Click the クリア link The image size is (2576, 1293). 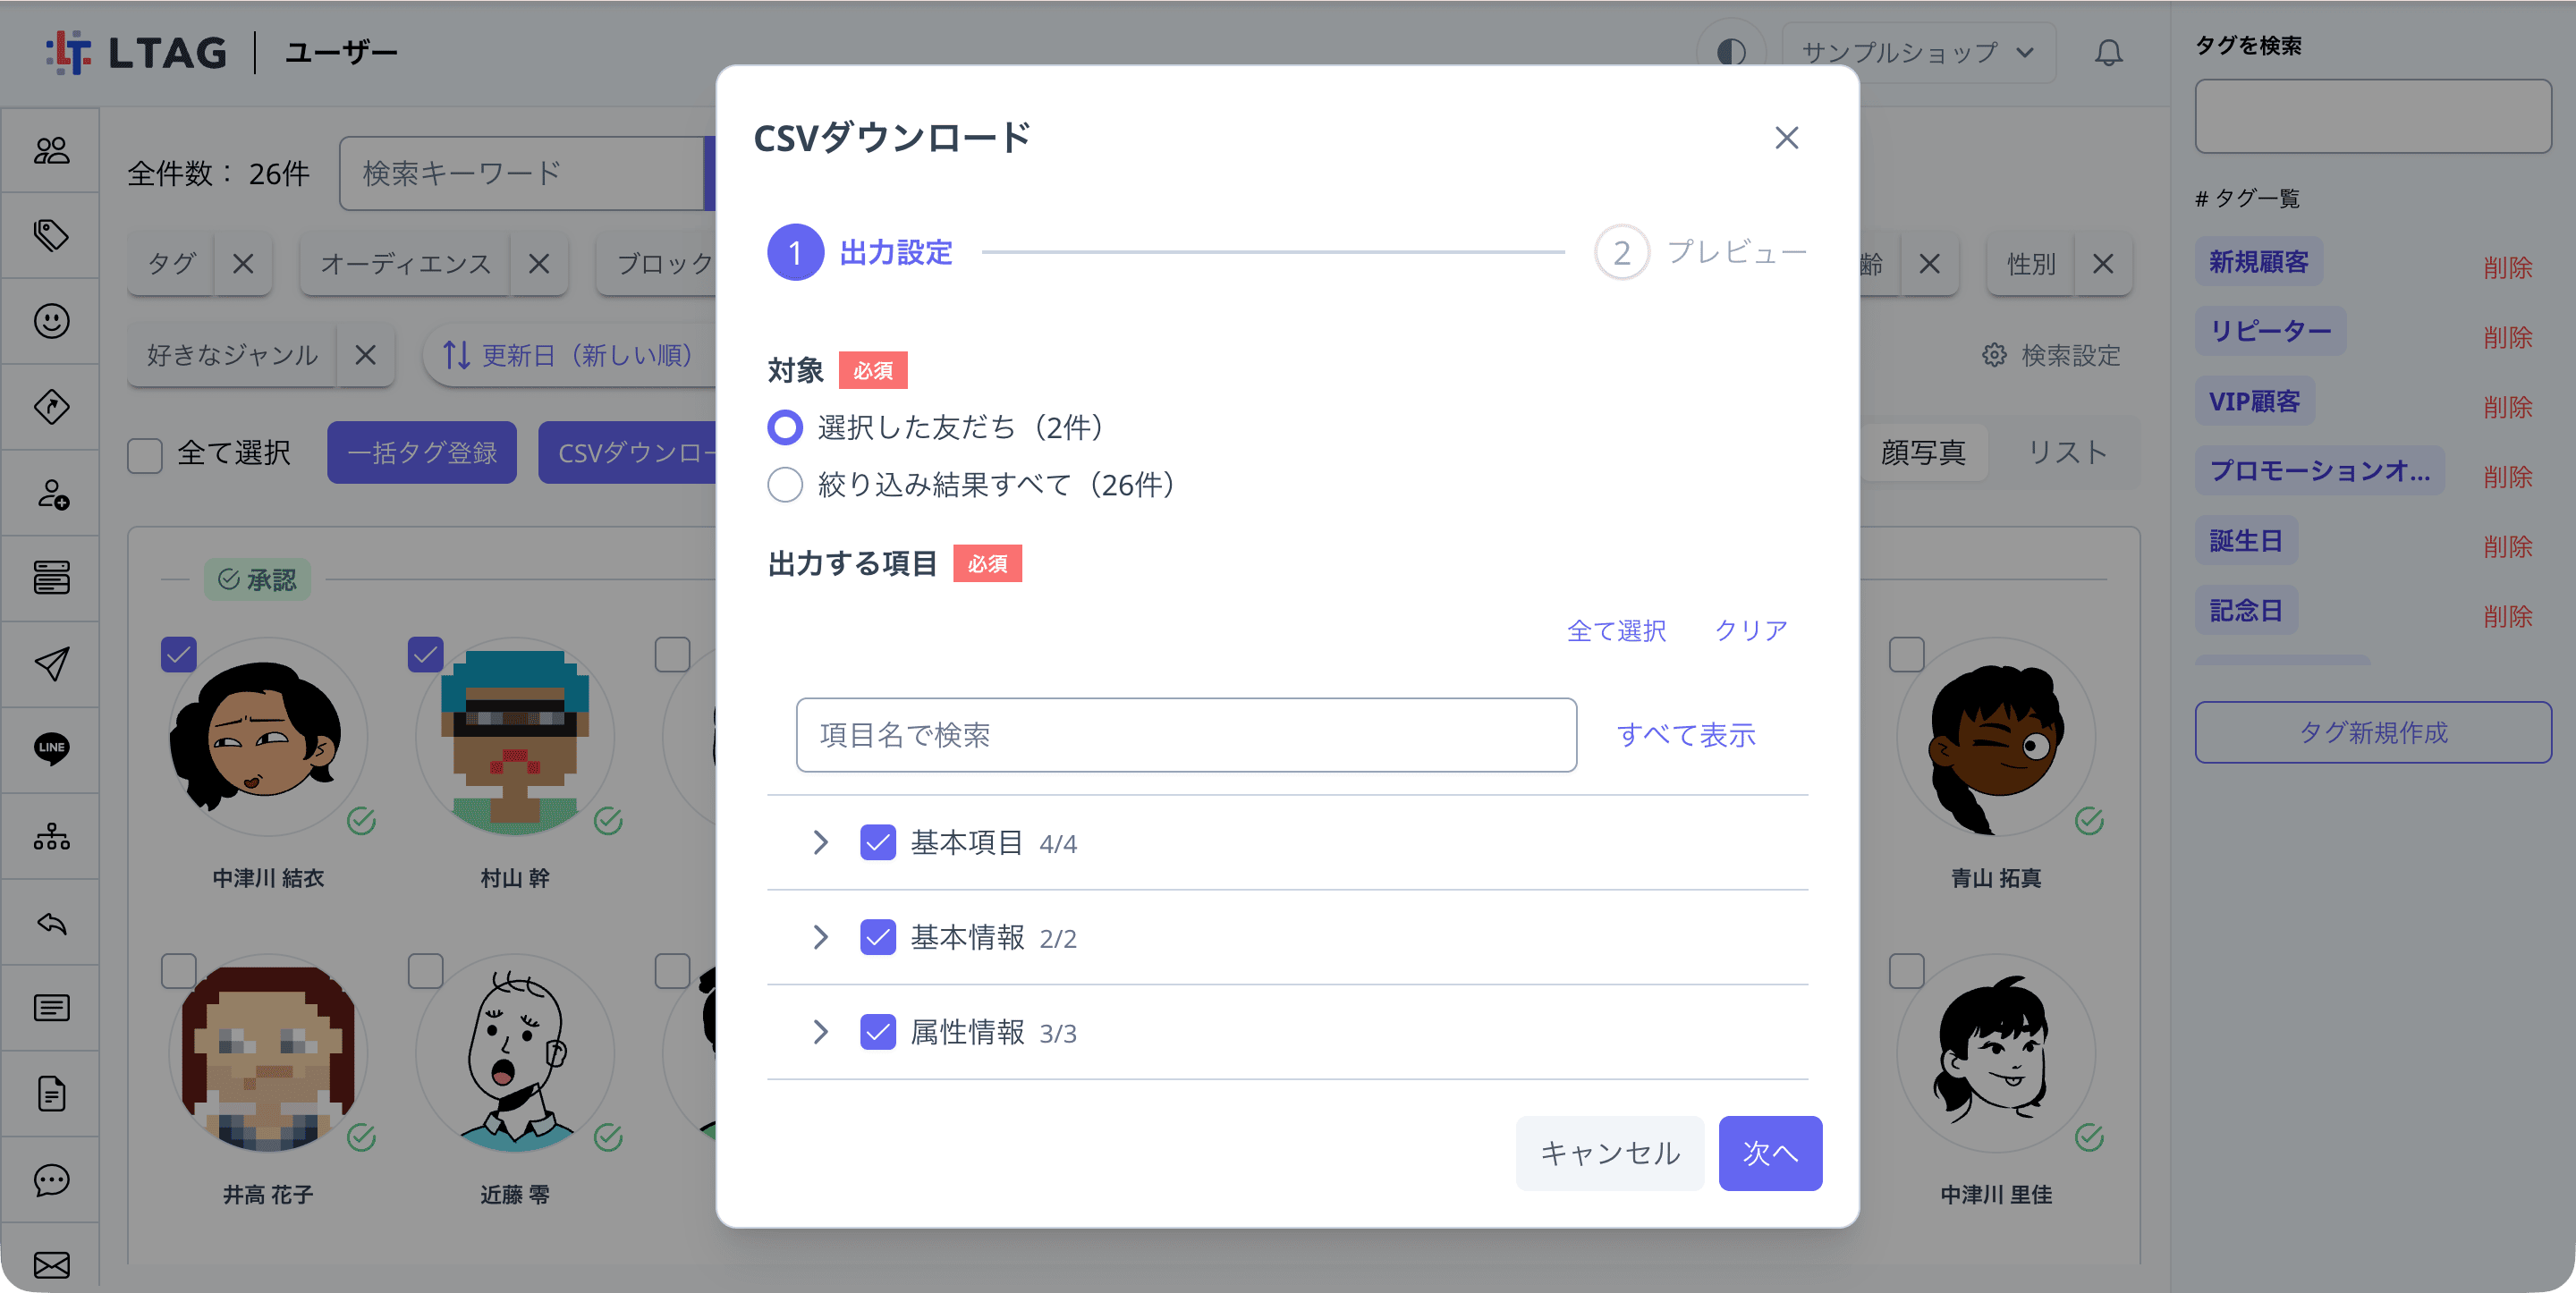pos(1751,630)
